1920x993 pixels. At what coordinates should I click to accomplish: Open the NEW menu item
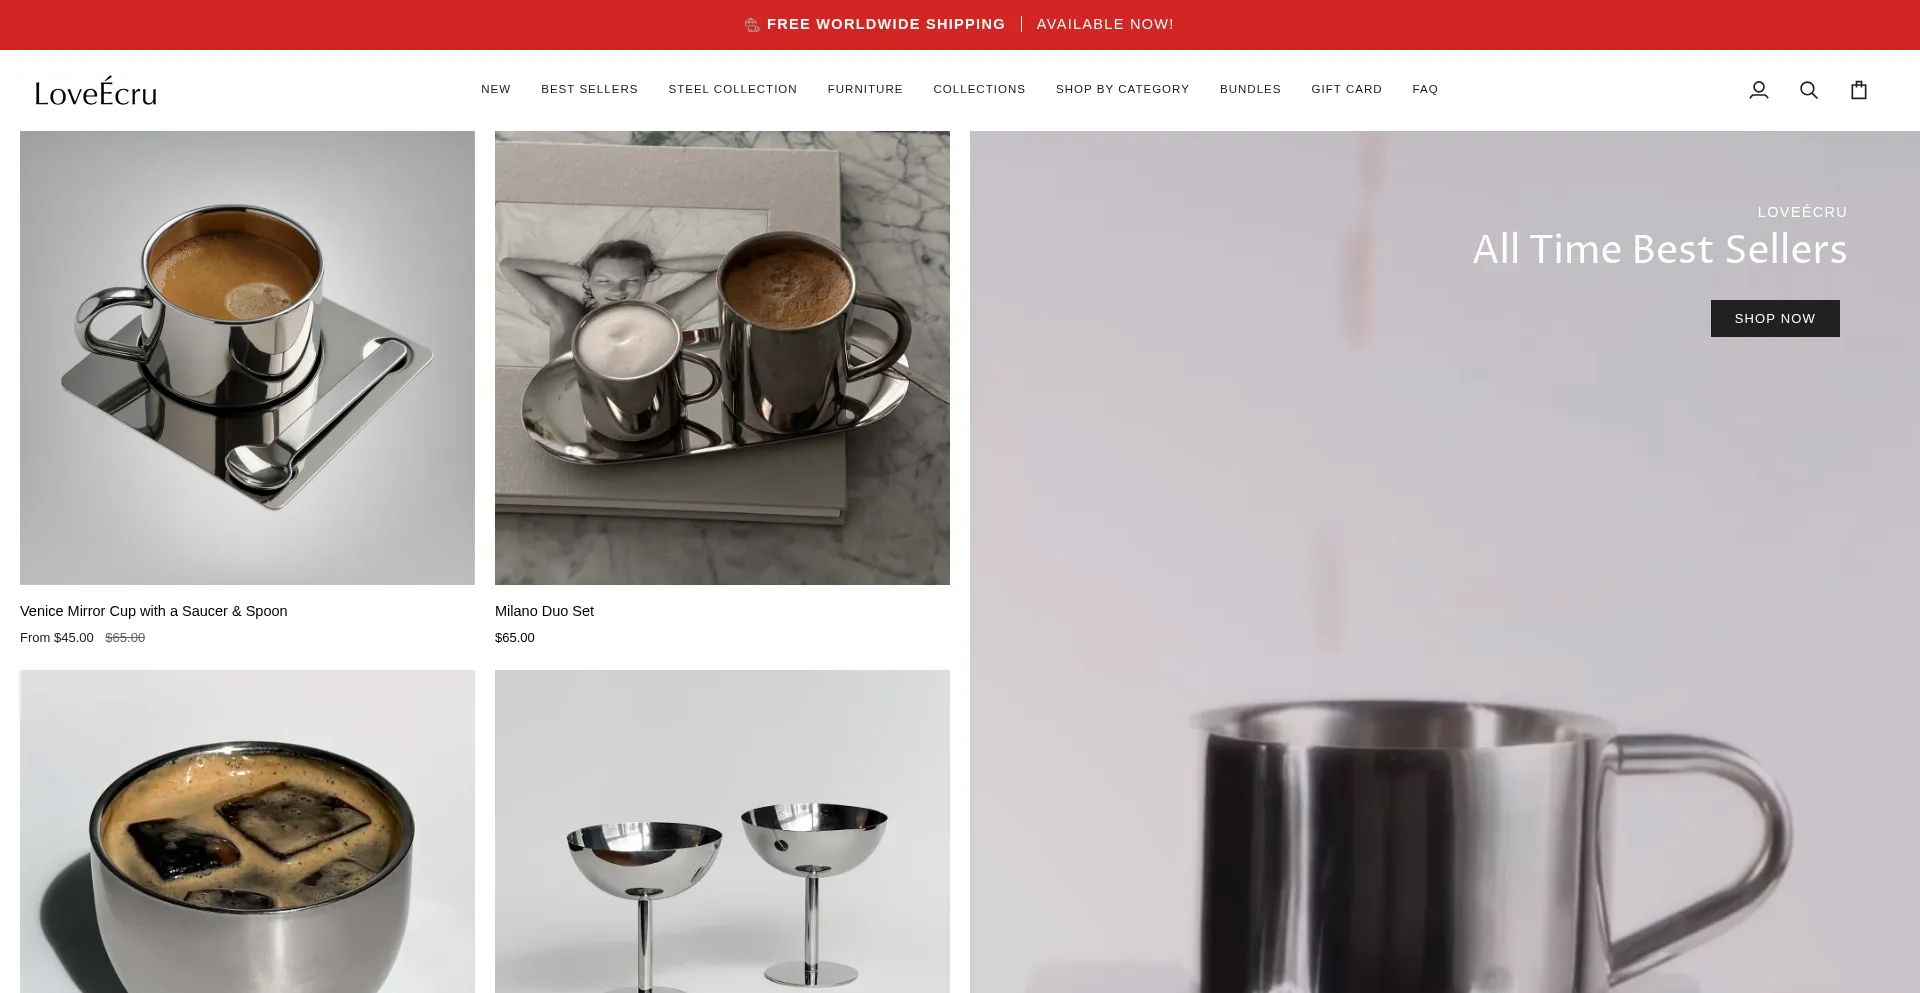pyautogui.click(x=496, y=89)
